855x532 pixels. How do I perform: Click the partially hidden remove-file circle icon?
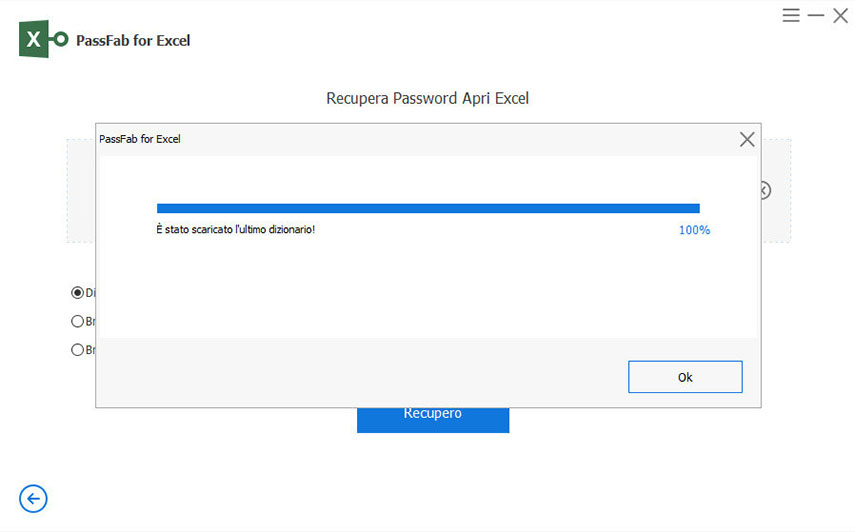765,190
